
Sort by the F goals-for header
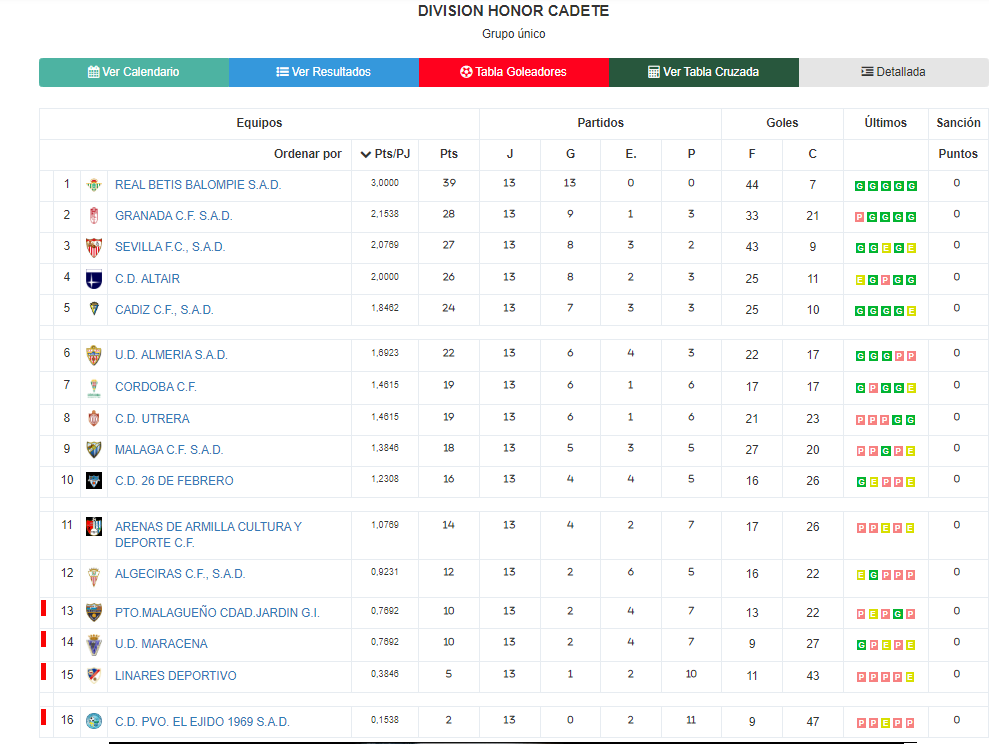click(x=752, y=154)
